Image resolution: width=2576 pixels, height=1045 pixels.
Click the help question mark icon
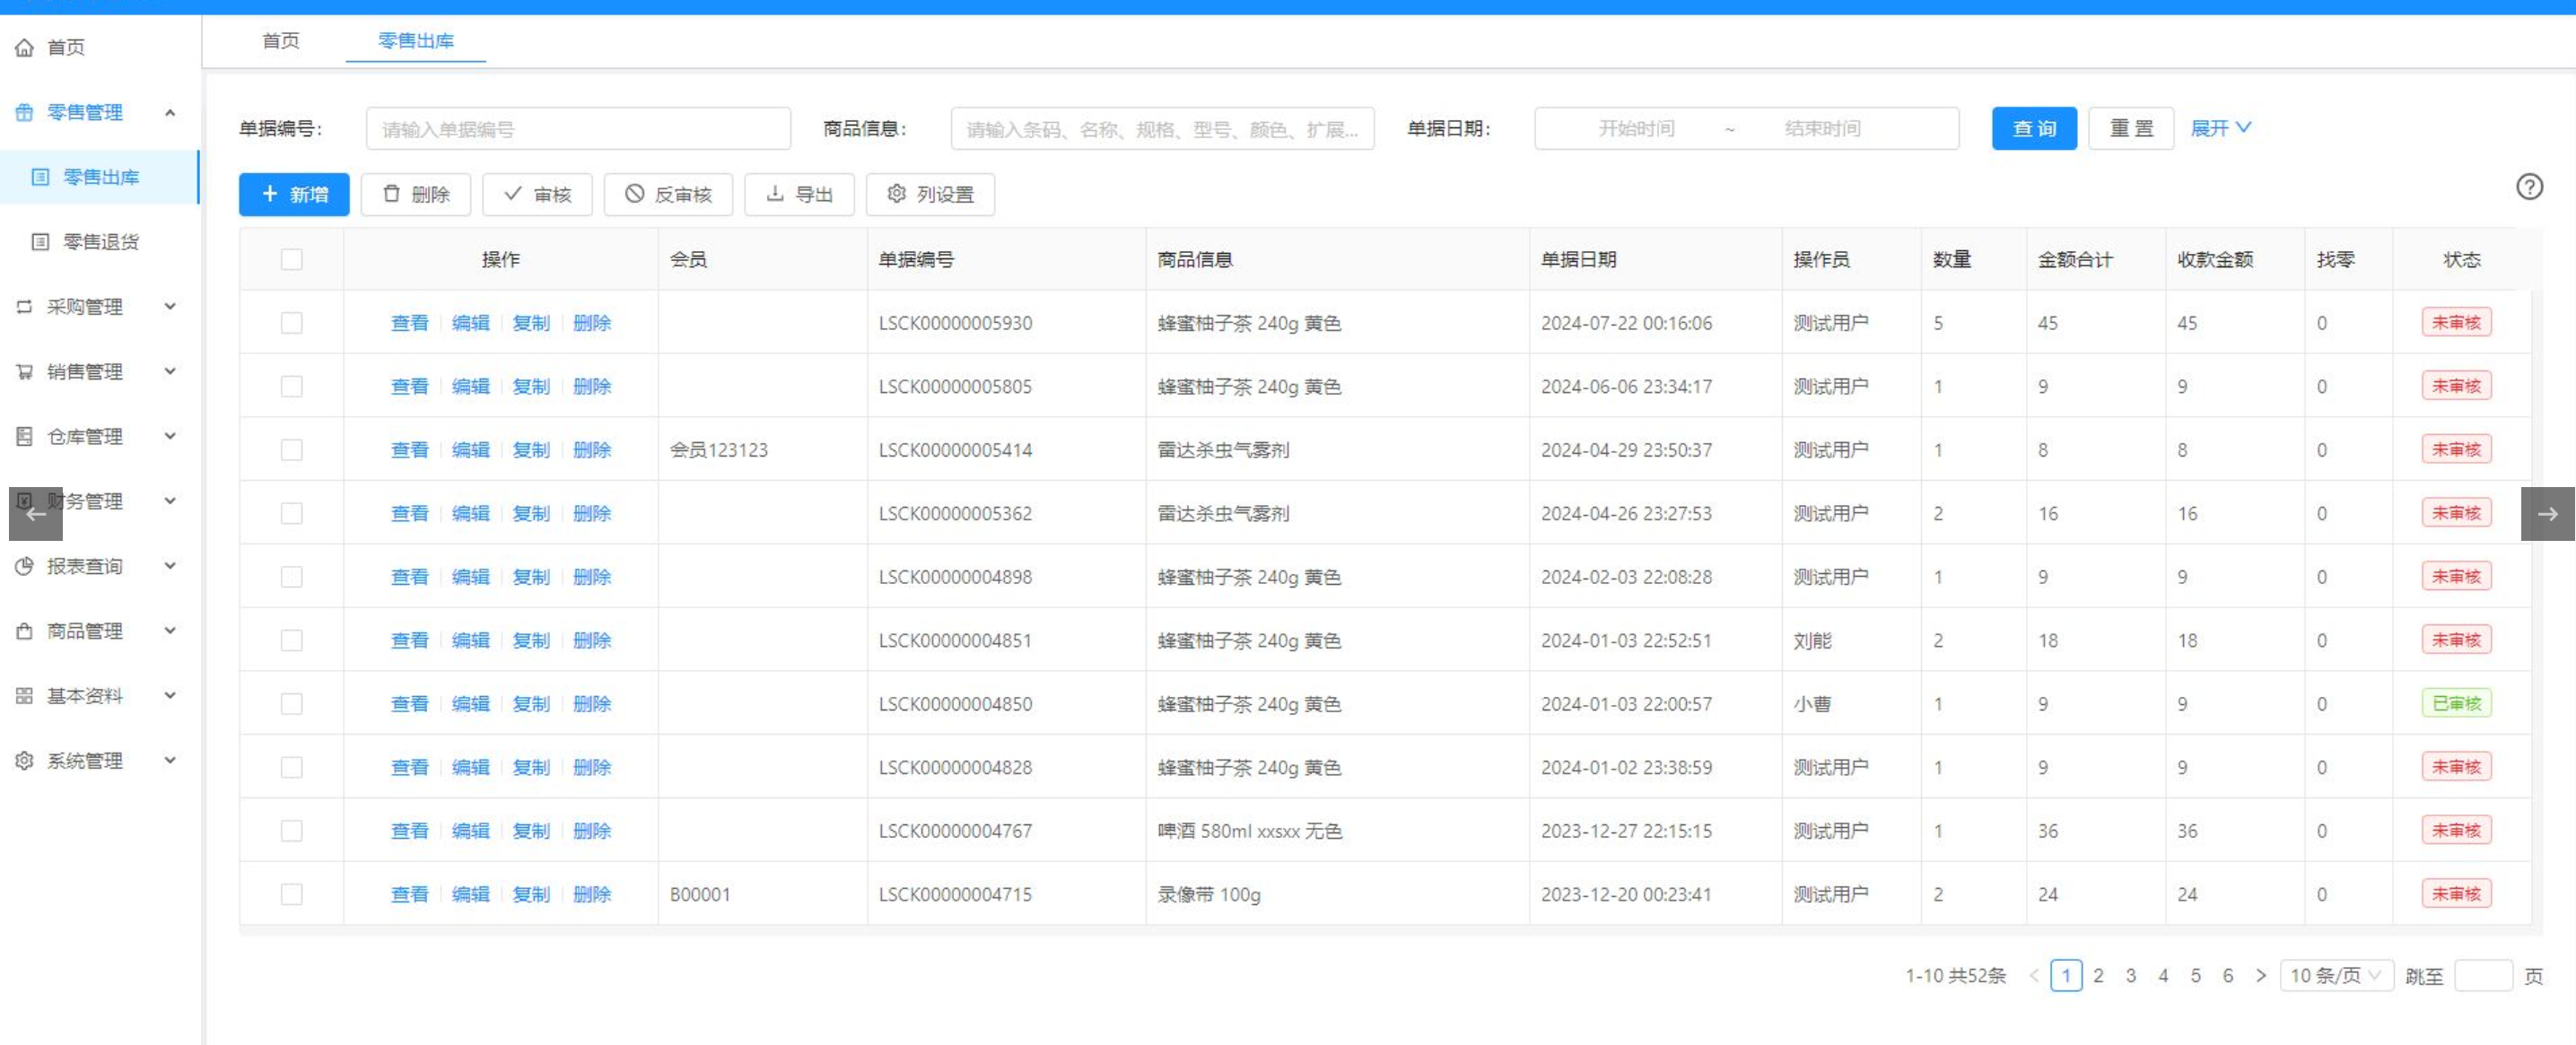pos(2529,187)
